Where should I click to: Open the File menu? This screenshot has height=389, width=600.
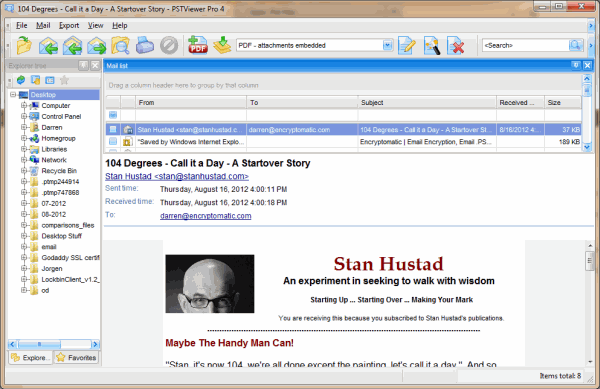(21, 26)
